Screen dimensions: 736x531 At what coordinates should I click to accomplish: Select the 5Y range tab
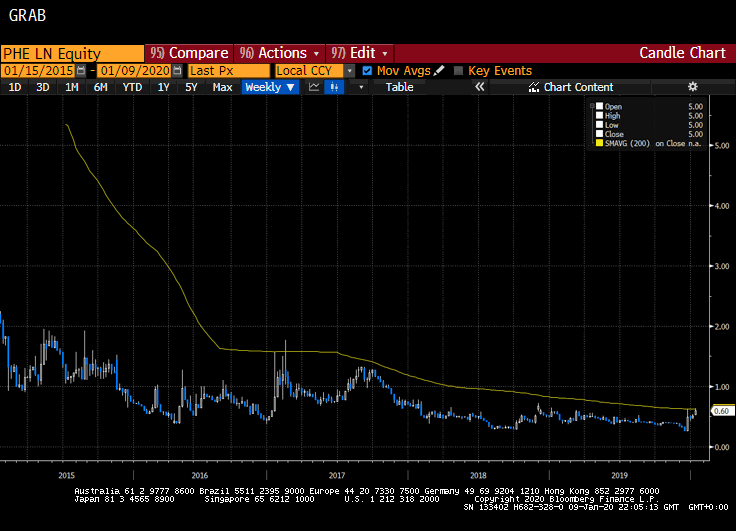(191, 87)
